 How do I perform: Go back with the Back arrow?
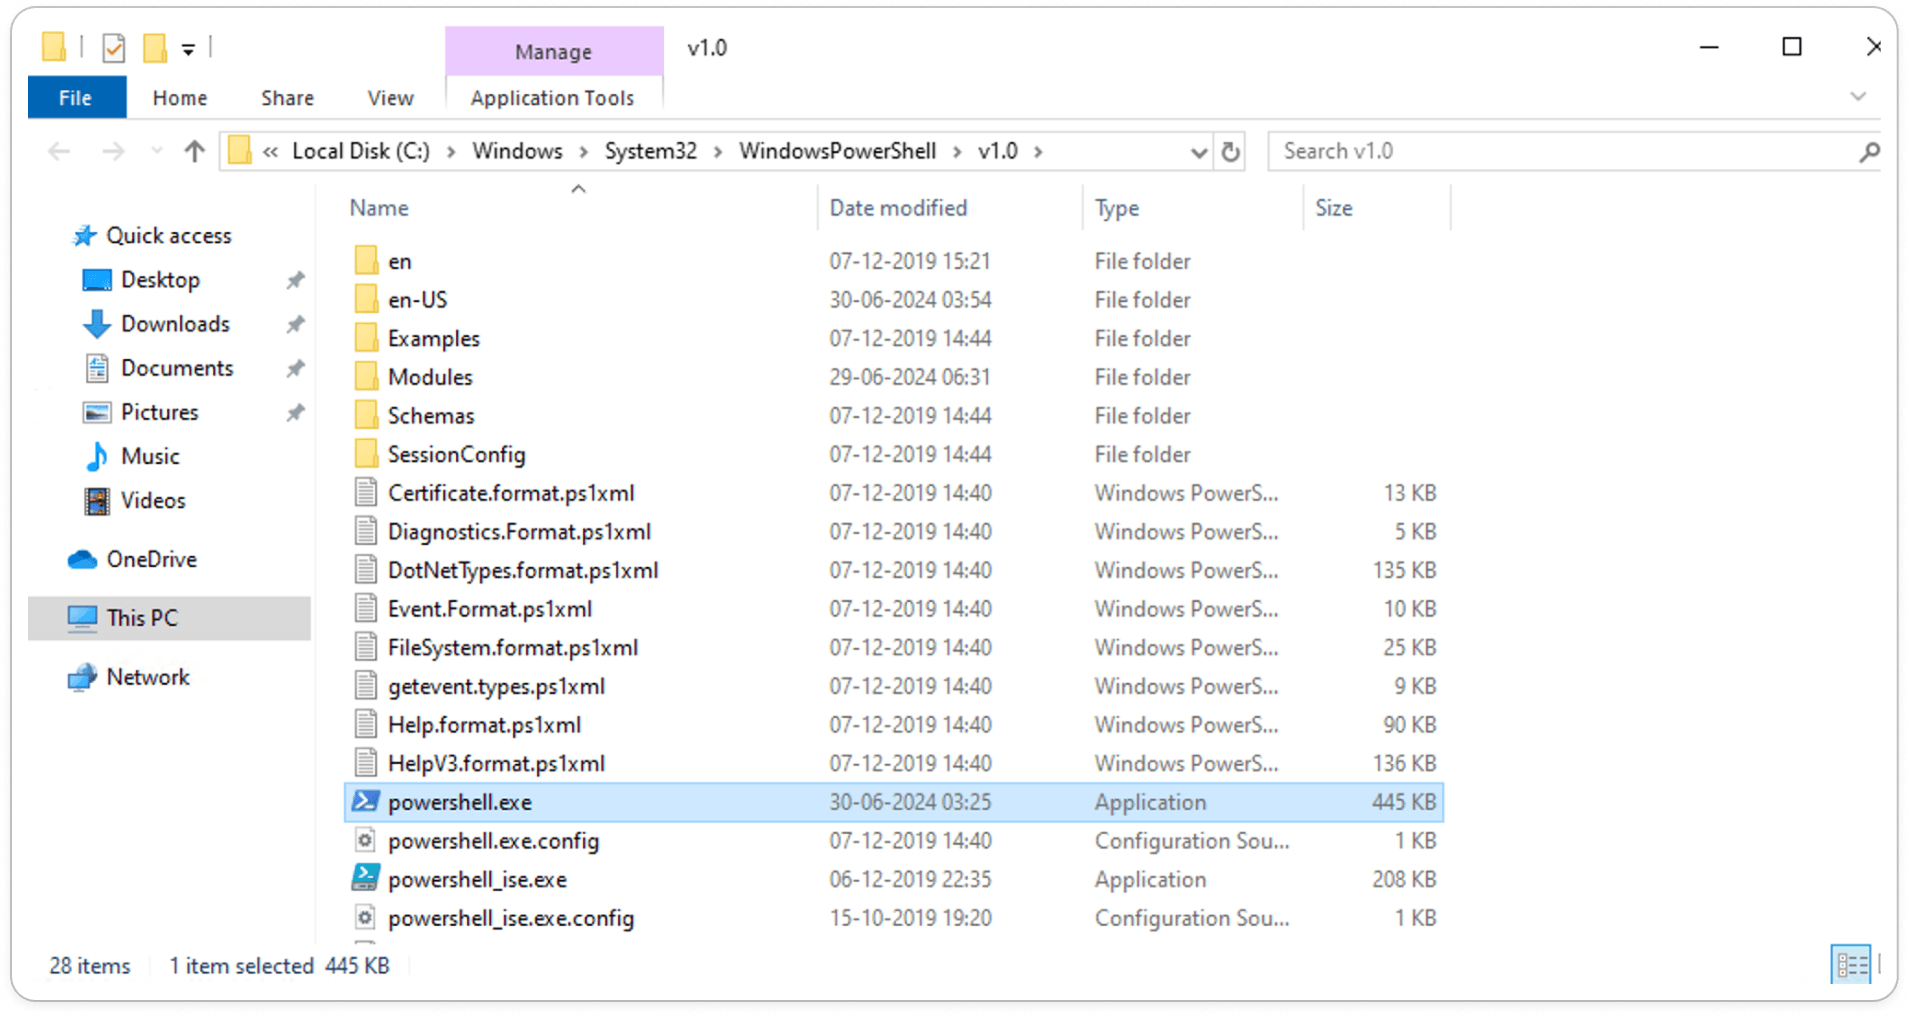point(59,151)
